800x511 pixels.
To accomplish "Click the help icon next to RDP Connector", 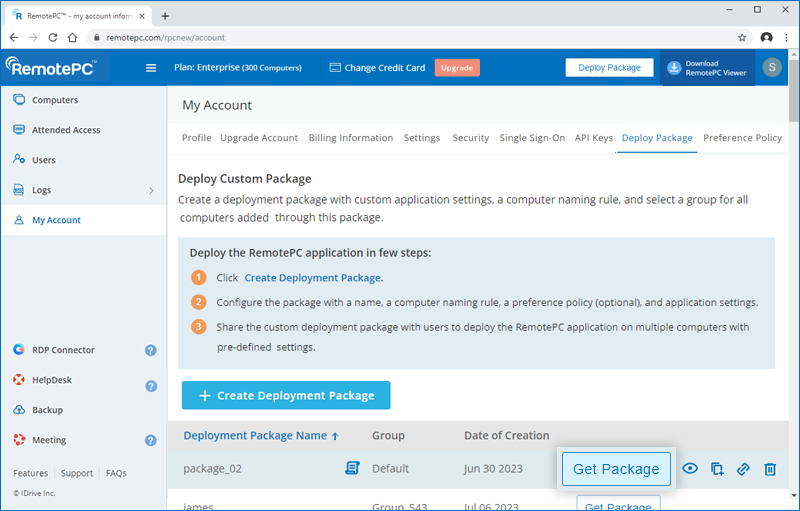I will tap(151, 350).
